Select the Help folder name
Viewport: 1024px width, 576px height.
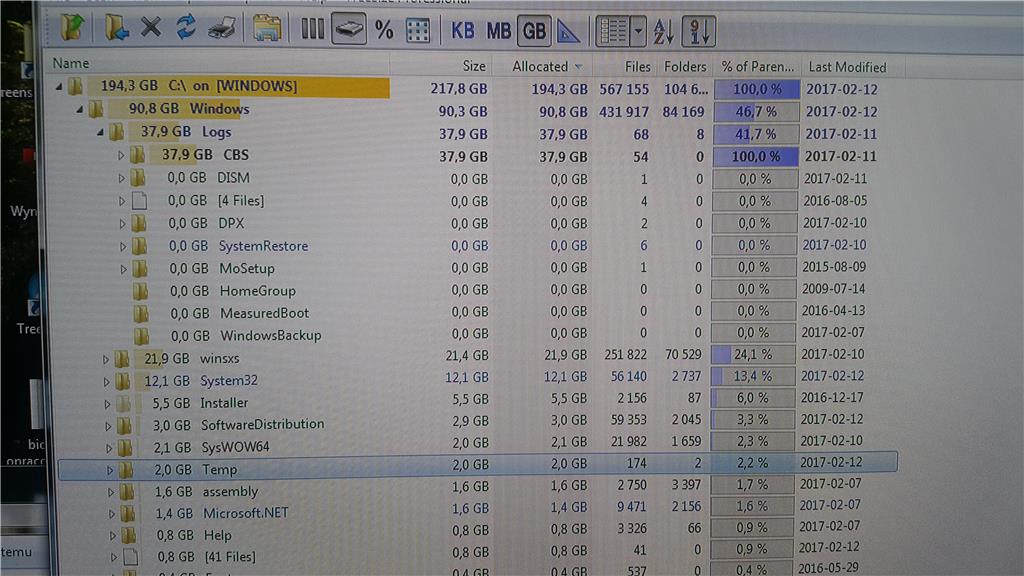(x=217, y=535)
